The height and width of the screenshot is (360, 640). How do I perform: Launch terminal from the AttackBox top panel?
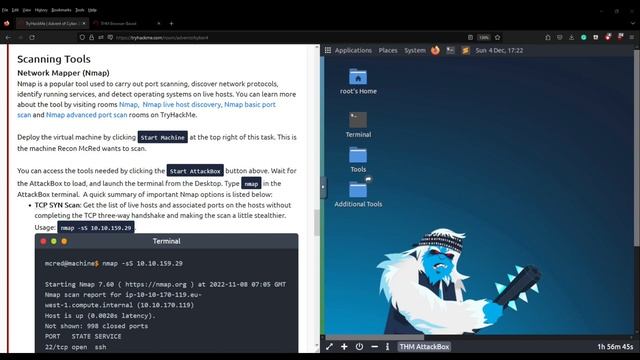[450, 50]
